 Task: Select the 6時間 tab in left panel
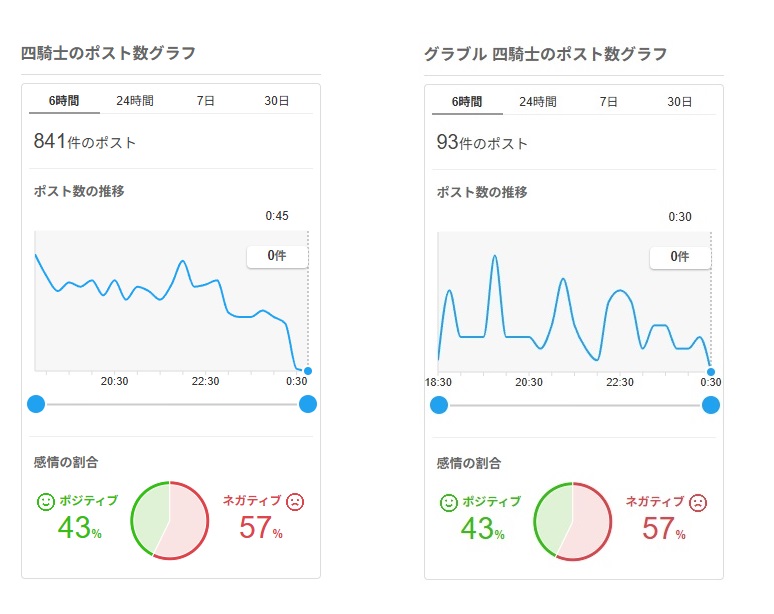(64, 101)
